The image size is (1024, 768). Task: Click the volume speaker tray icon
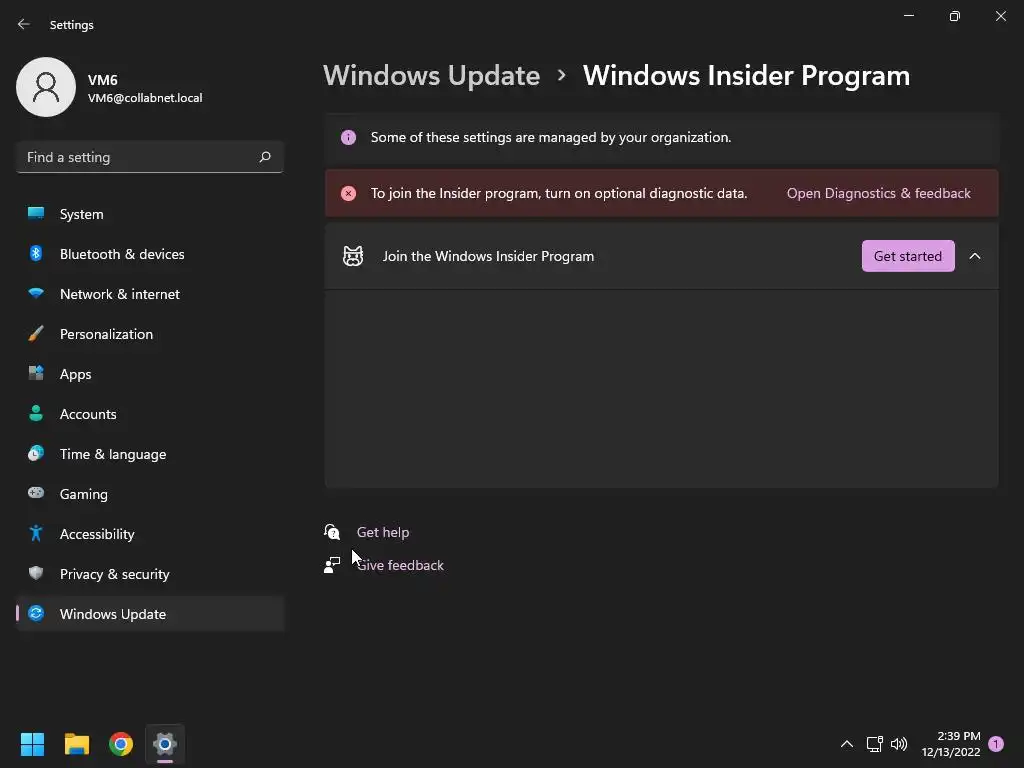[x=899, y=744]
